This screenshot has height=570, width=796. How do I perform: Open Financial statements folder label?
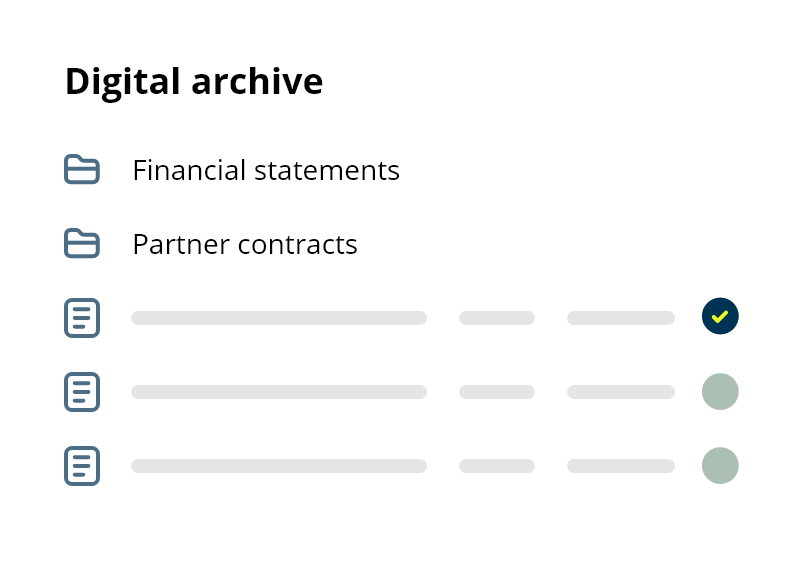(266, 170)
